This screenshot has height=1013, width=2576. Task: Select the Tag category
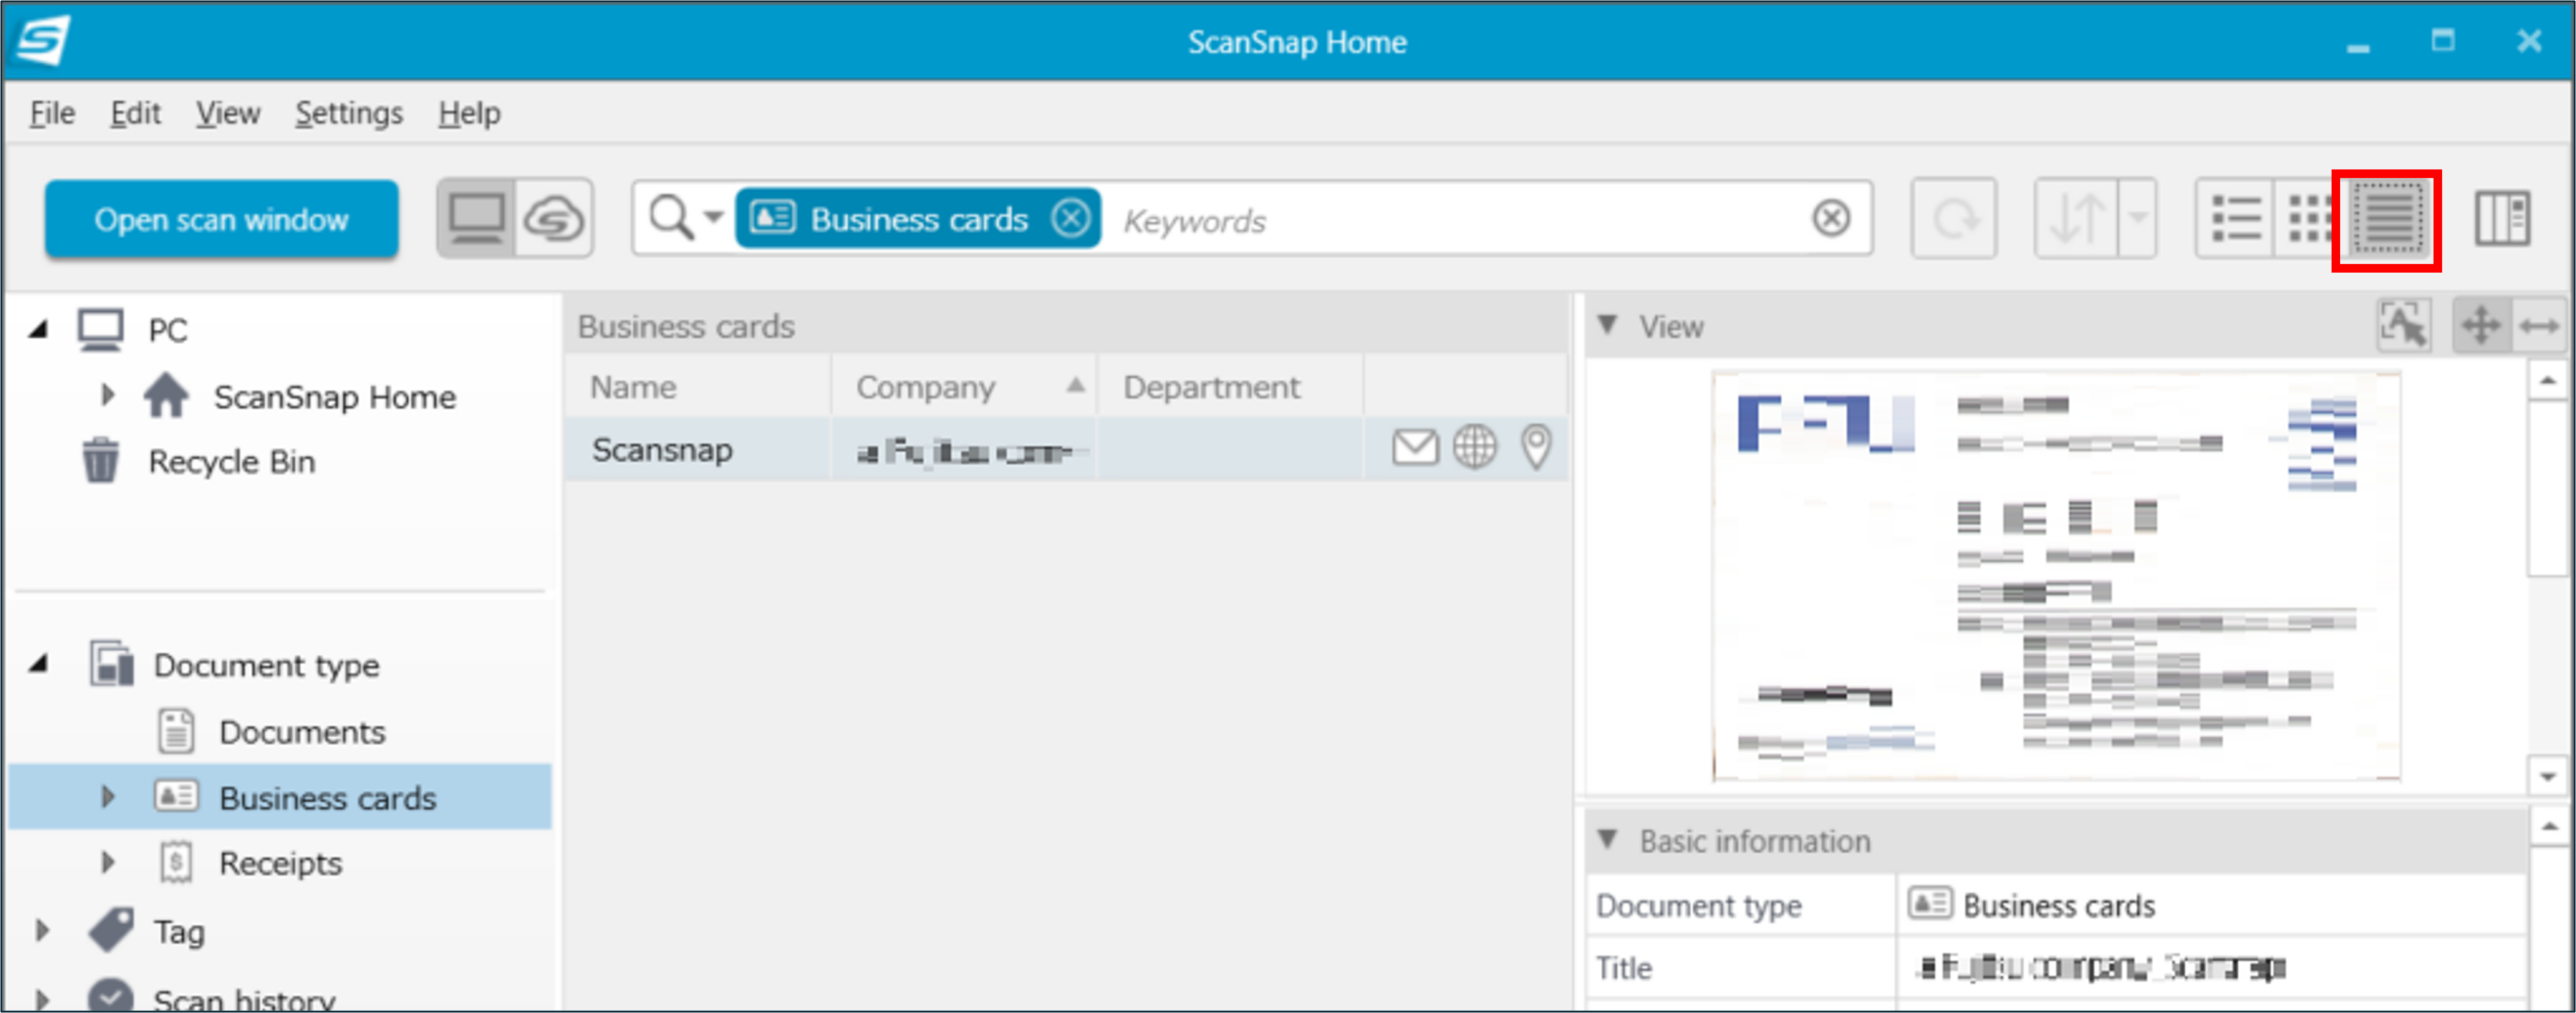tap(178, 932)
